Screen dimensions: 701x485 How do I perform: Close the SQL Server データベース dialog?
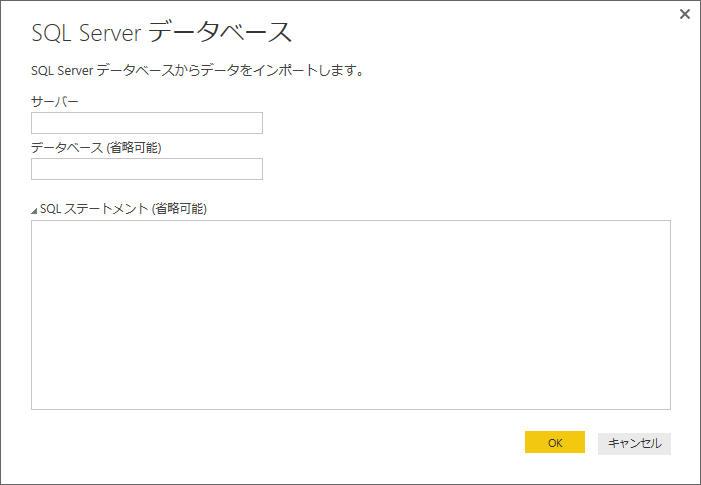(684, 14)
